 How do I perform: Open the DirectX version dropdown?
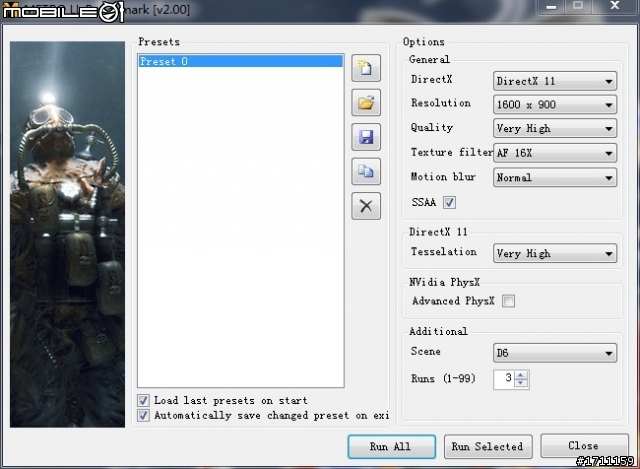[x=555, y=81]
